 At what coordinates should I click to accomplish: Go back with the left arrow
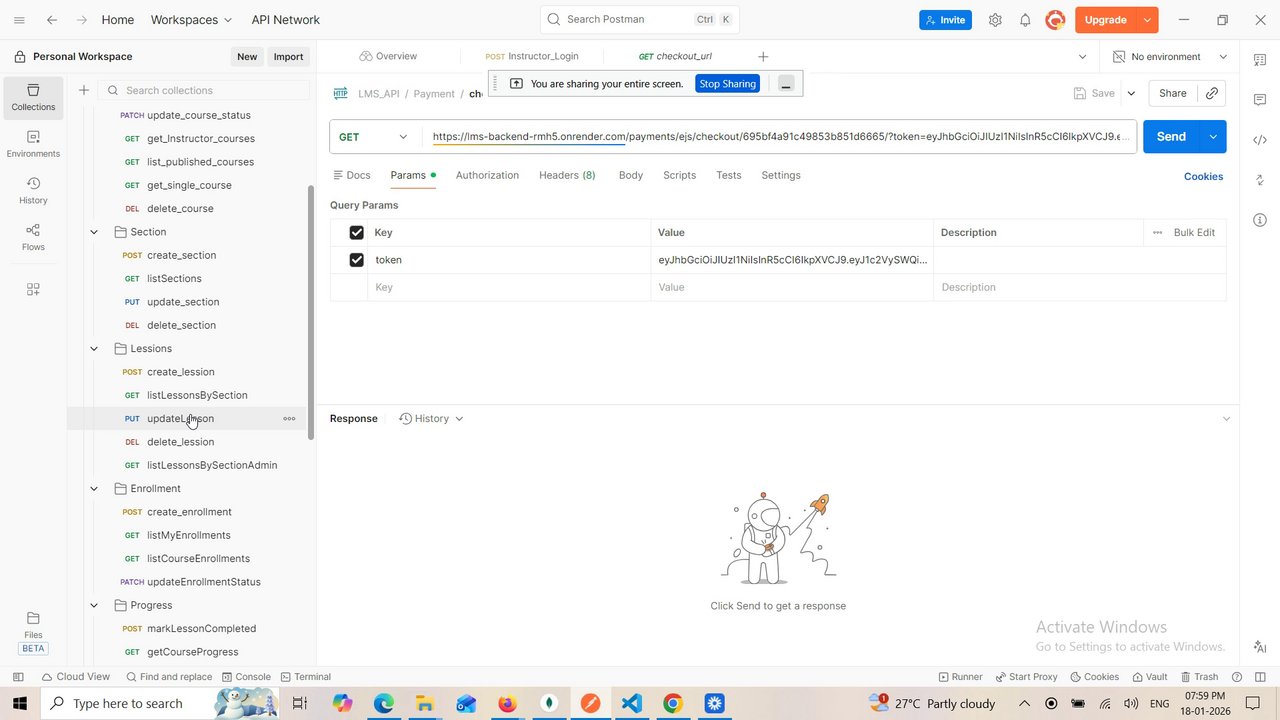coord(52,20)
